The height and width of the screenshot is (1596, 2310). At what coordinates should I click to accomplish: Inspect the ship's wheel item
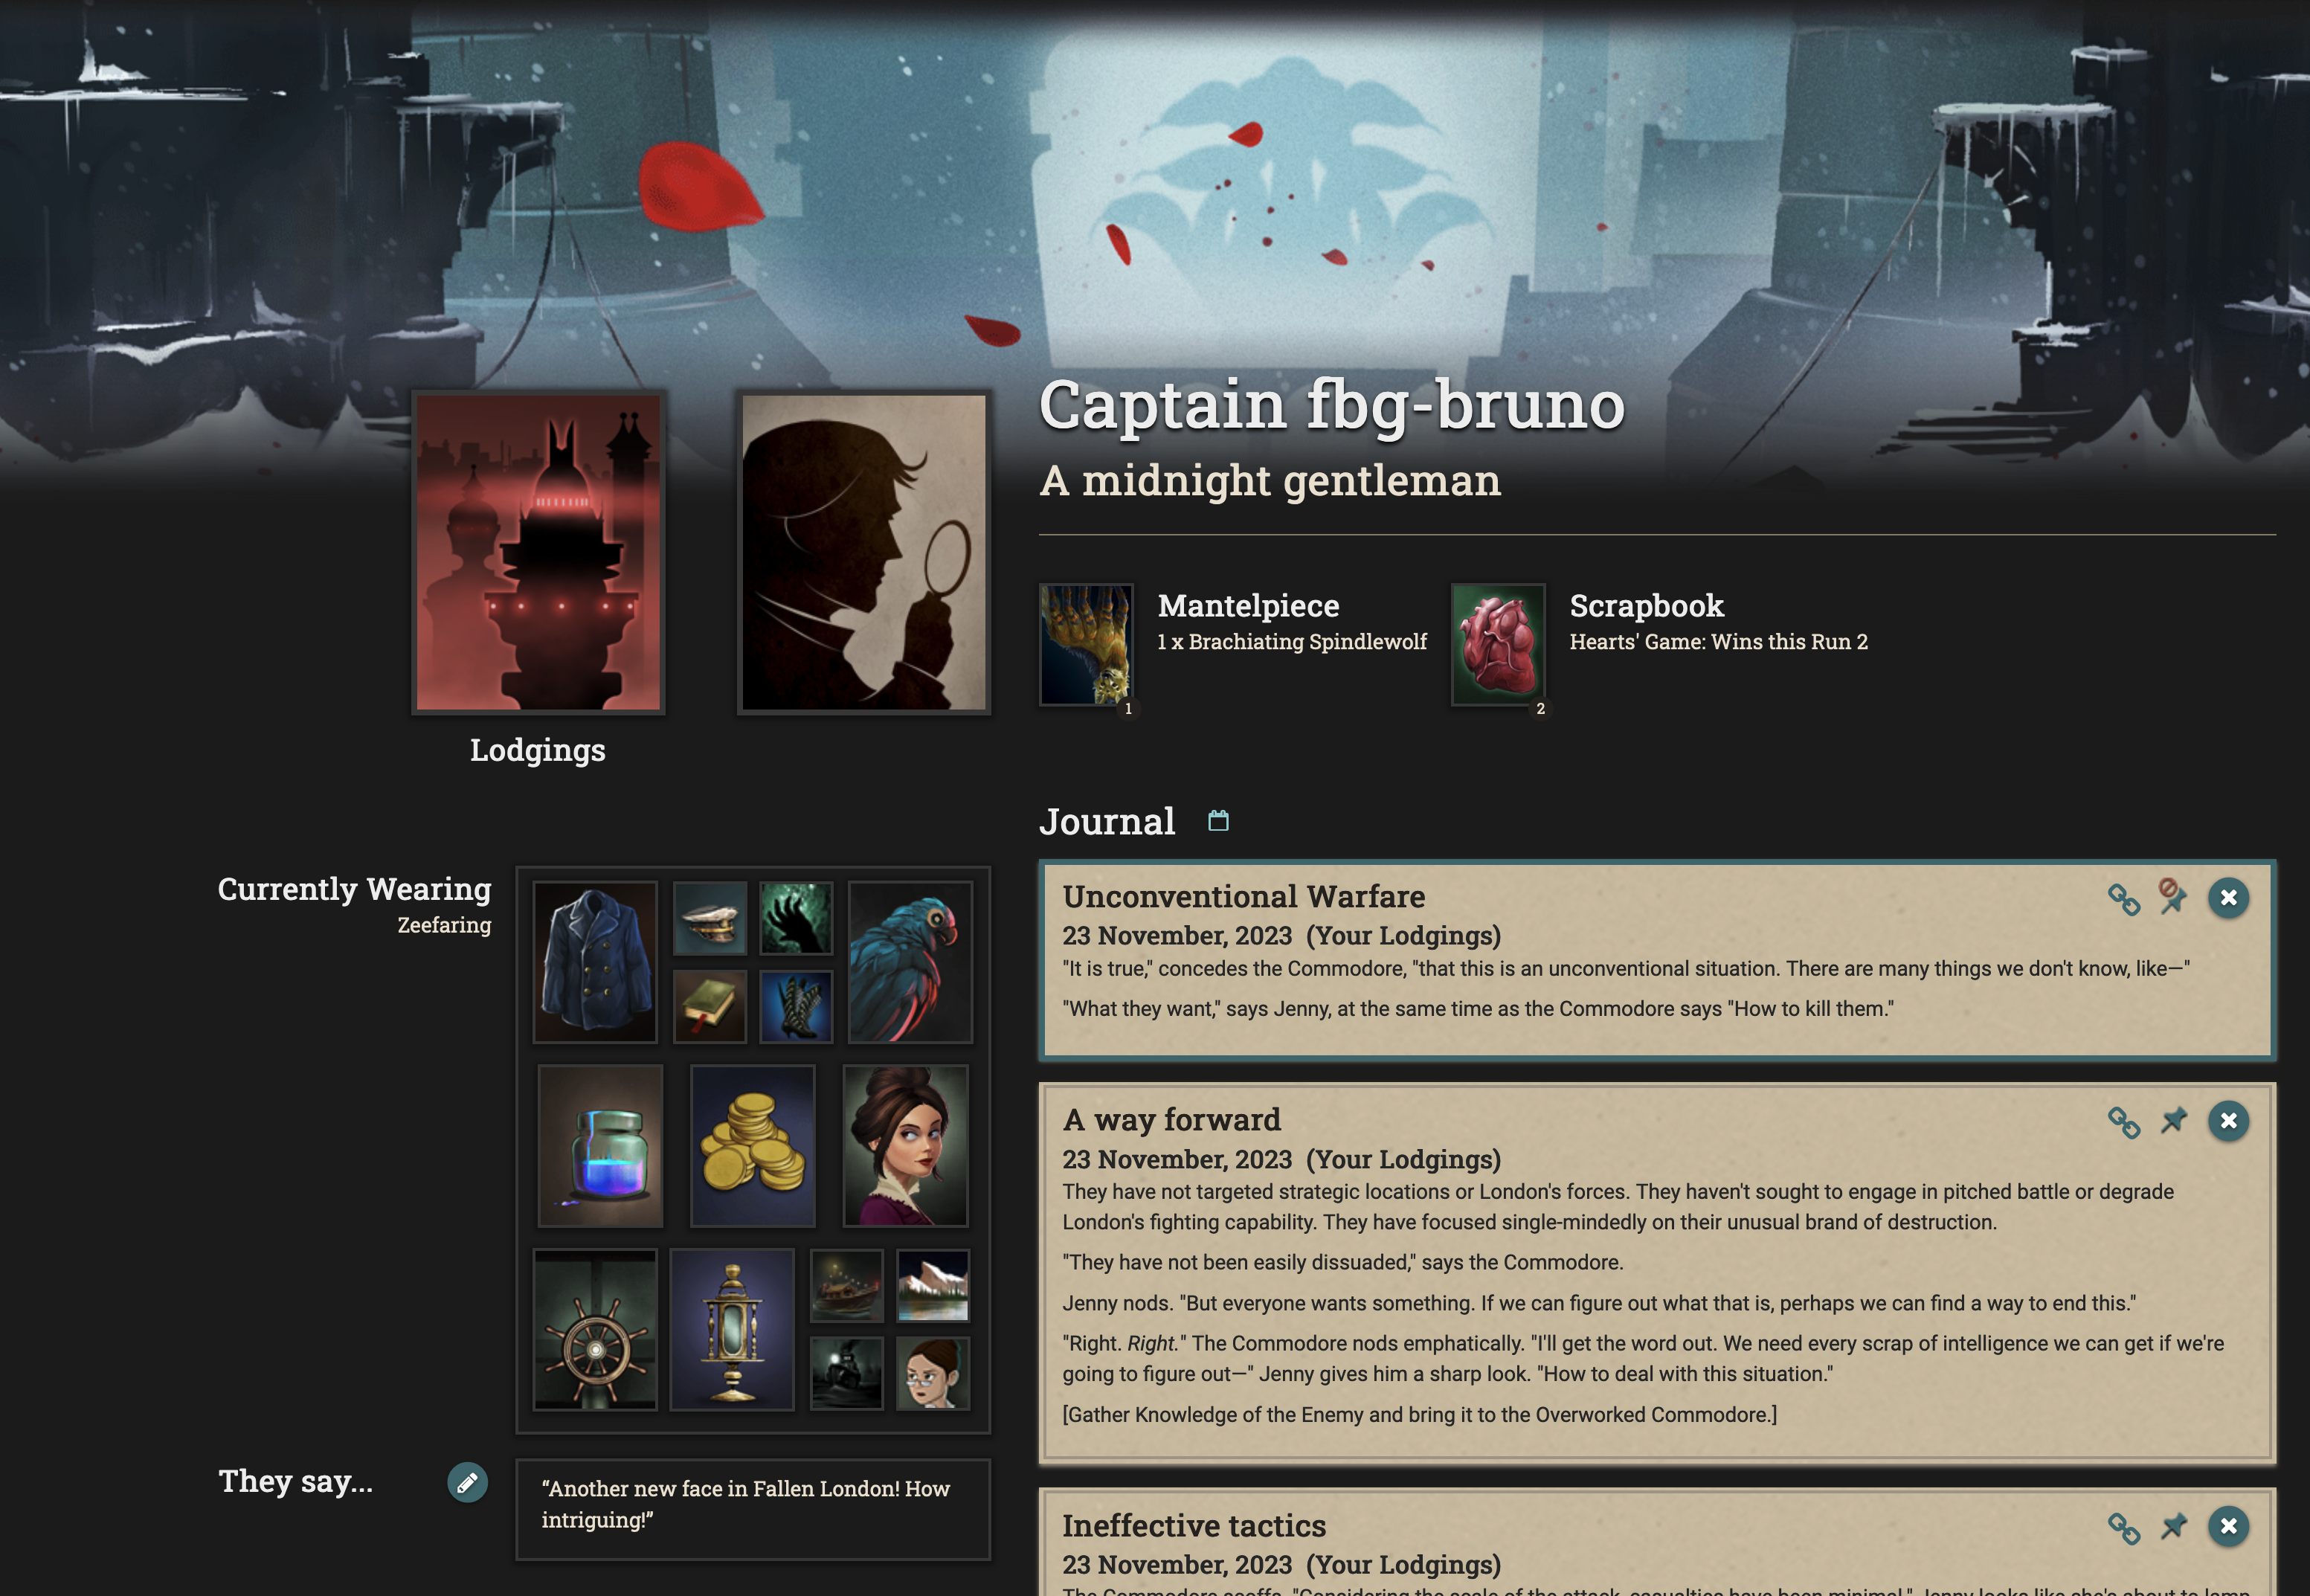(595, 1329)
